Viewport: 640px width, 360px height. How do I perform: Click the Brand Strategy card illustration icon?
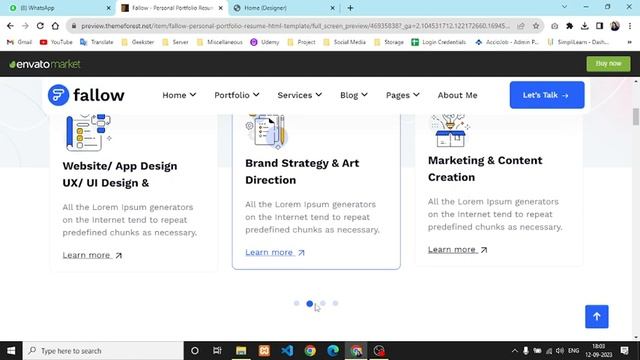pyautogui.click(x=267, y=131)
